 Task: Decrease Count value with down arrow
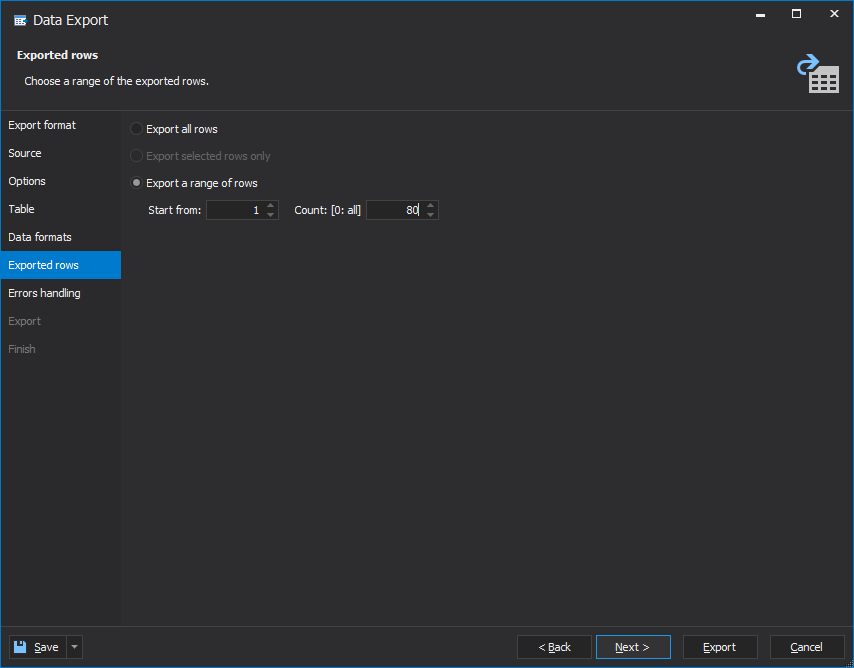click(x=430, y=215)
